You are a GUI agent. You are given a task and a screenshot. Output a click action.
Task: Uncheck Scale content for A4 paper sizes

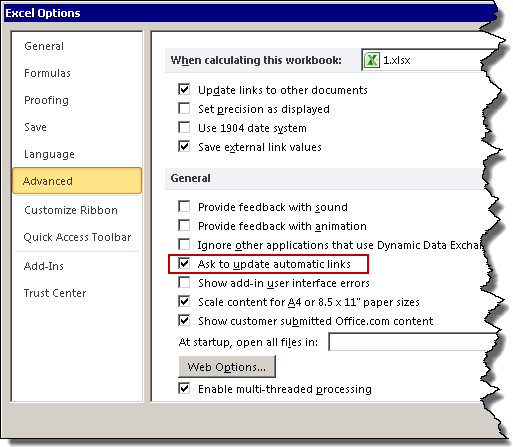184,301
